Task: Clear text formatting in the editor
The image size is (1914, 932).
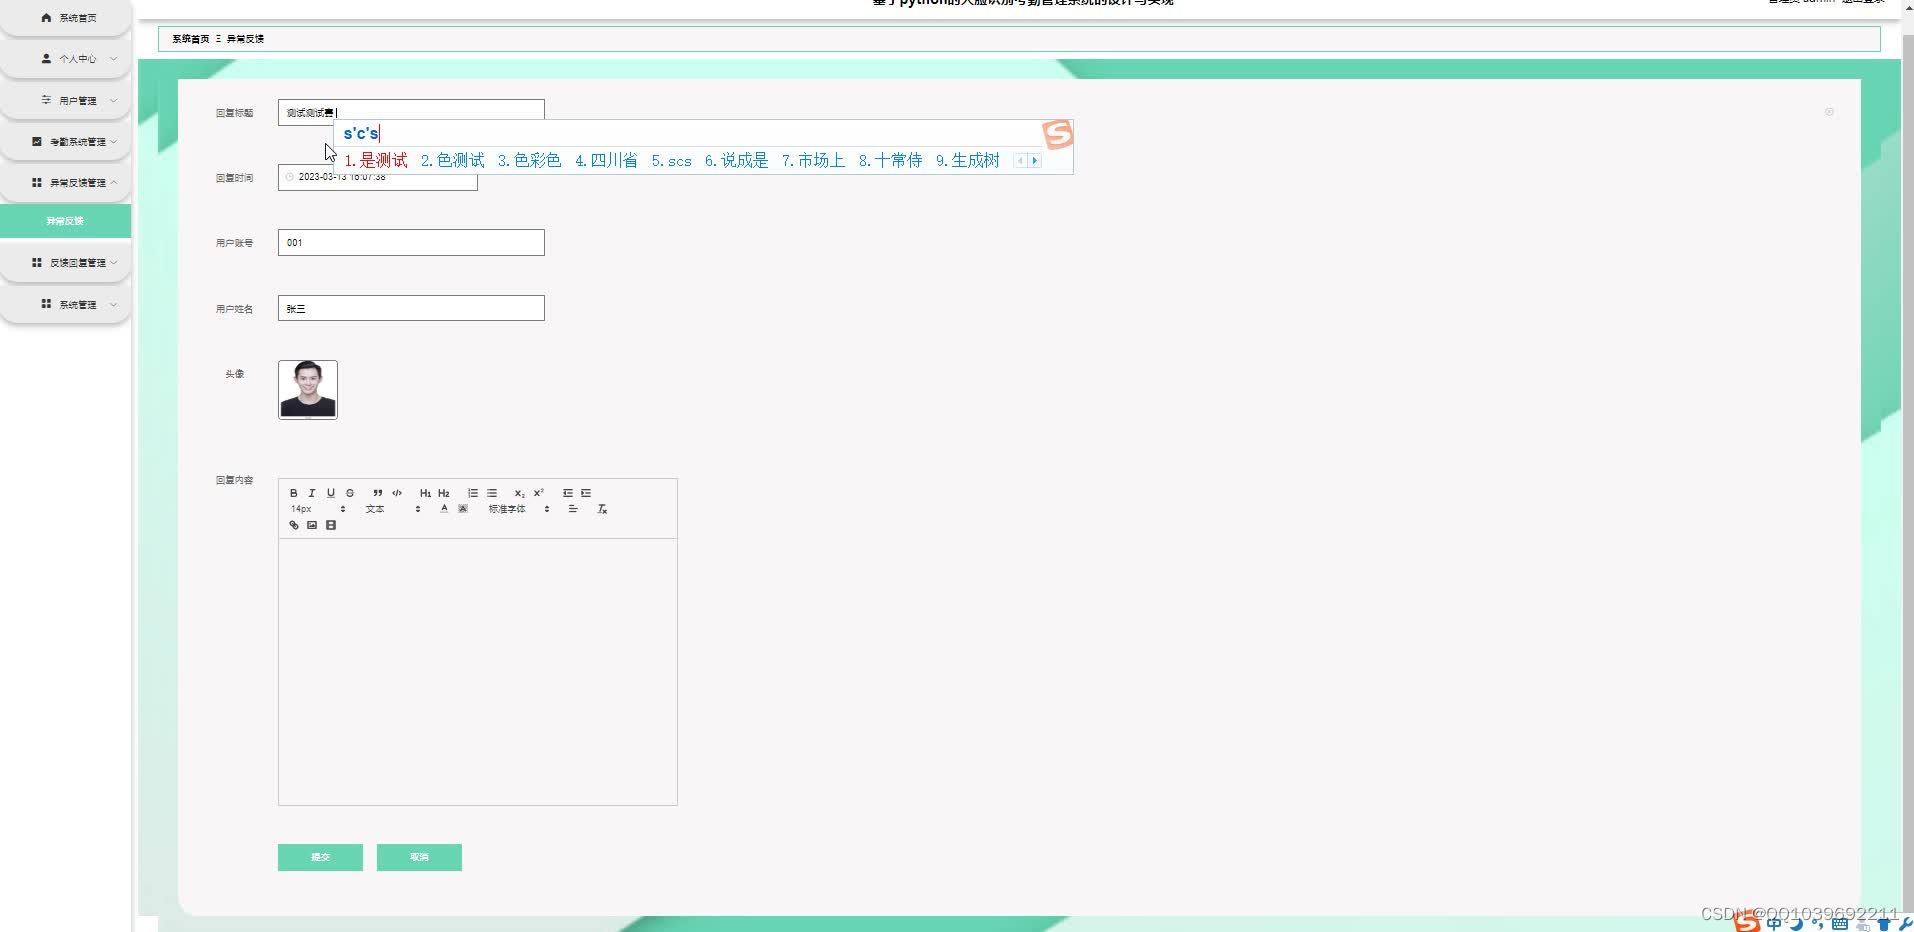Action: coord(602,509)
